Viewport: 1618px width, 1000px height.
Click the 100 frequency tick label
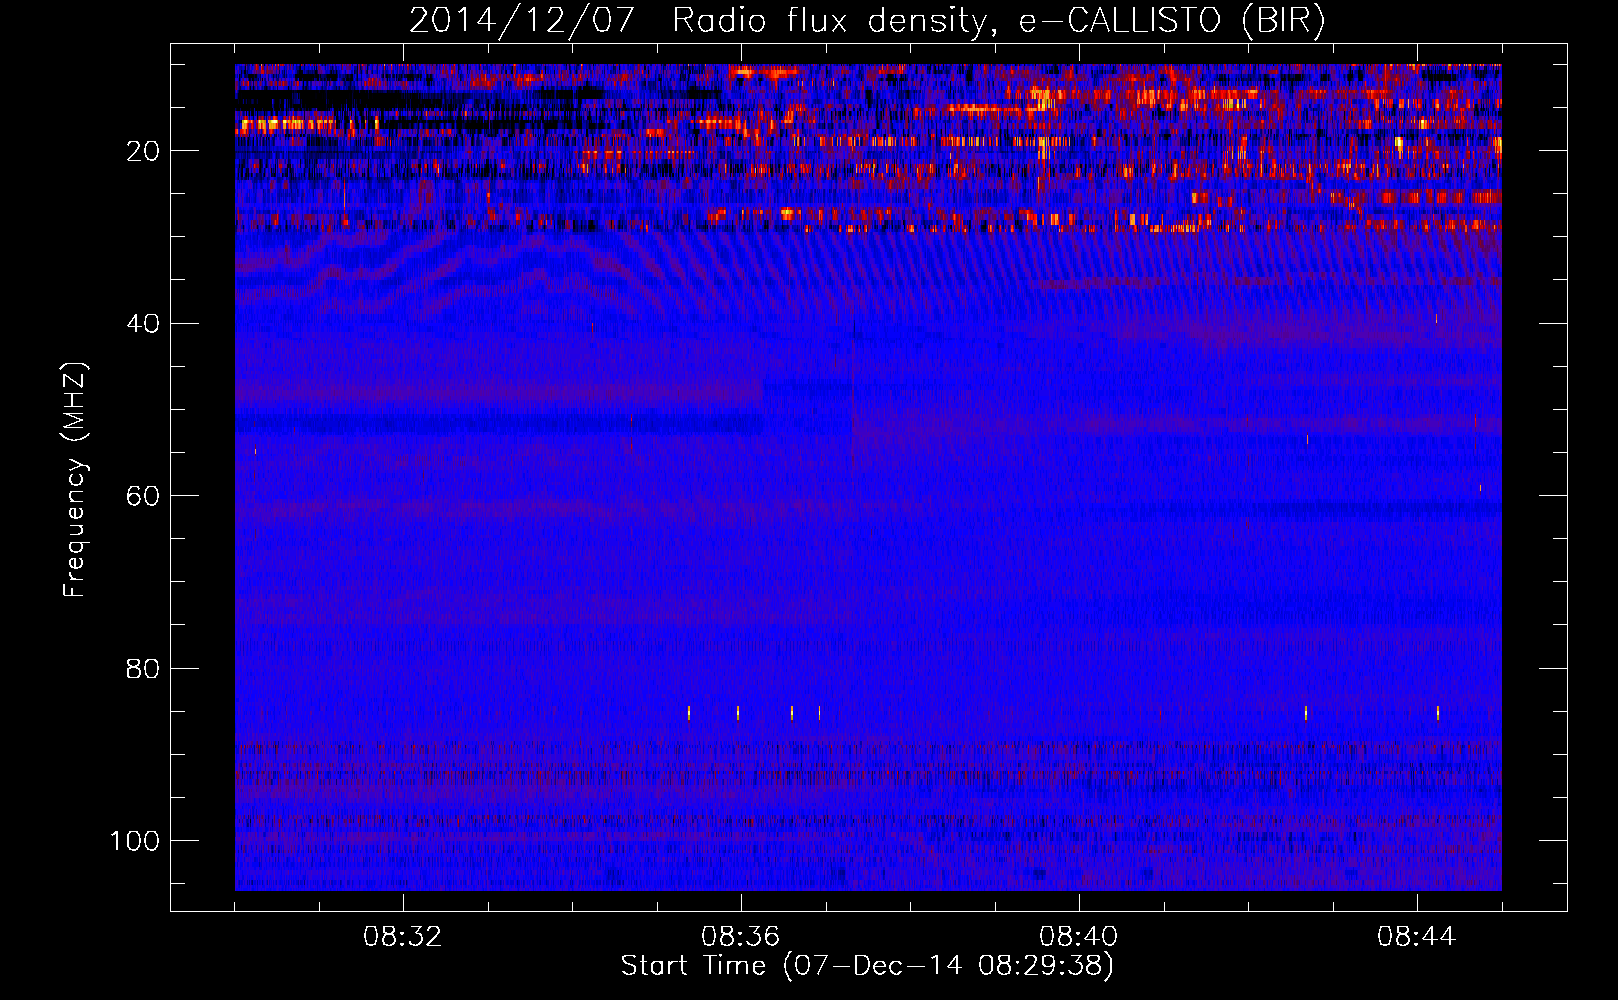(x=135, y=841)
